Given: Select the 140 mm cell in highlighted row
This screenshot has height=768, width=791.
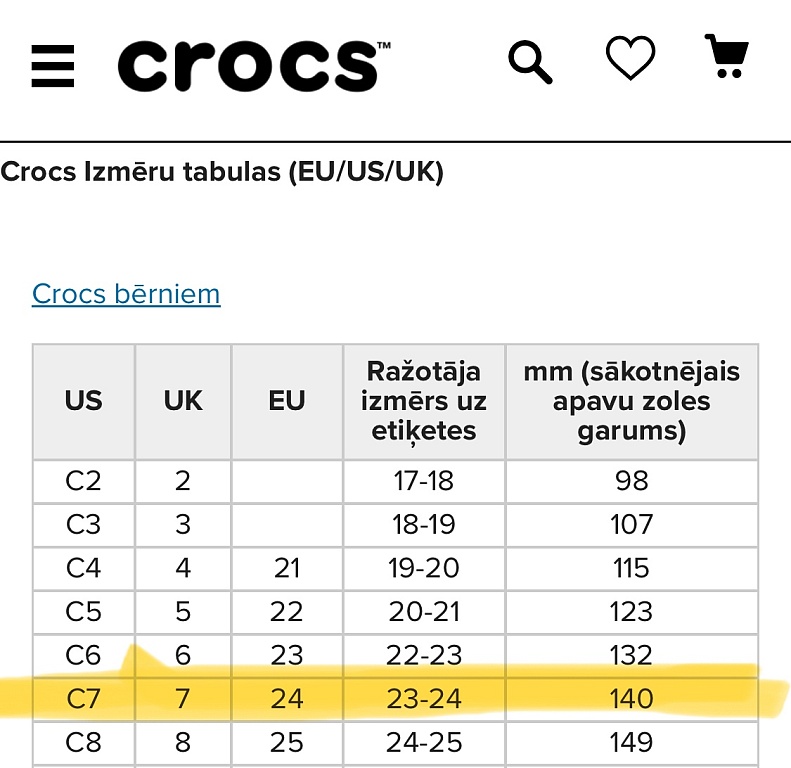Looking at the screenshot, I should pos(632,699).
